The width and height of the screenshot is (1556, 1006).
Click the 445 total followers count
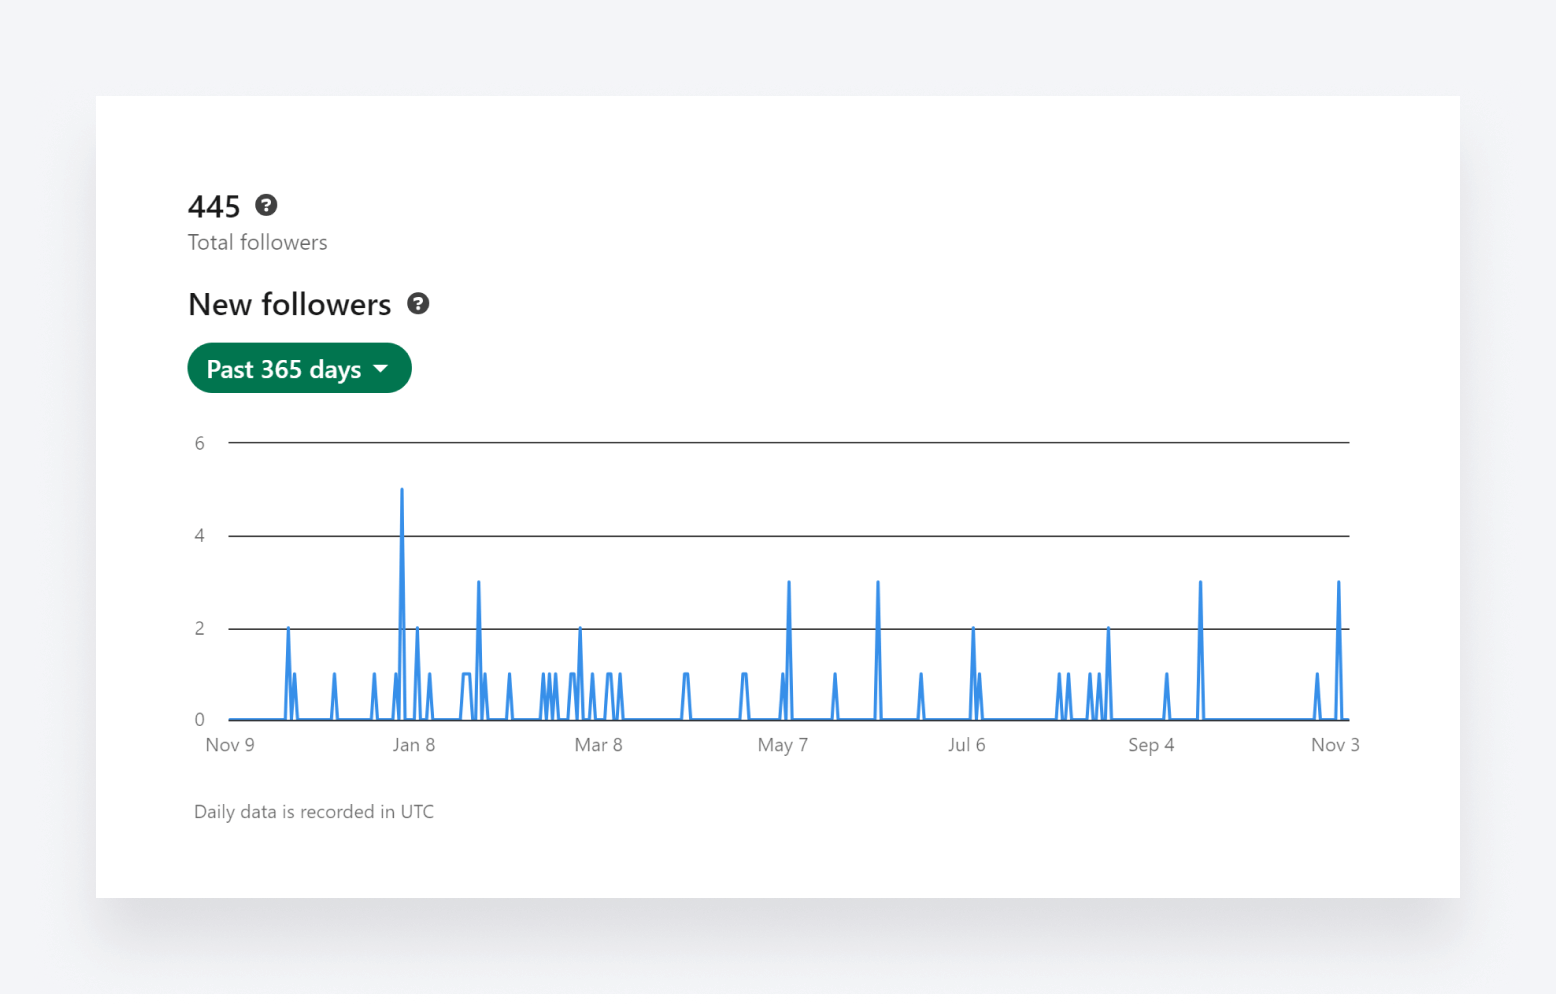[214, 207]
